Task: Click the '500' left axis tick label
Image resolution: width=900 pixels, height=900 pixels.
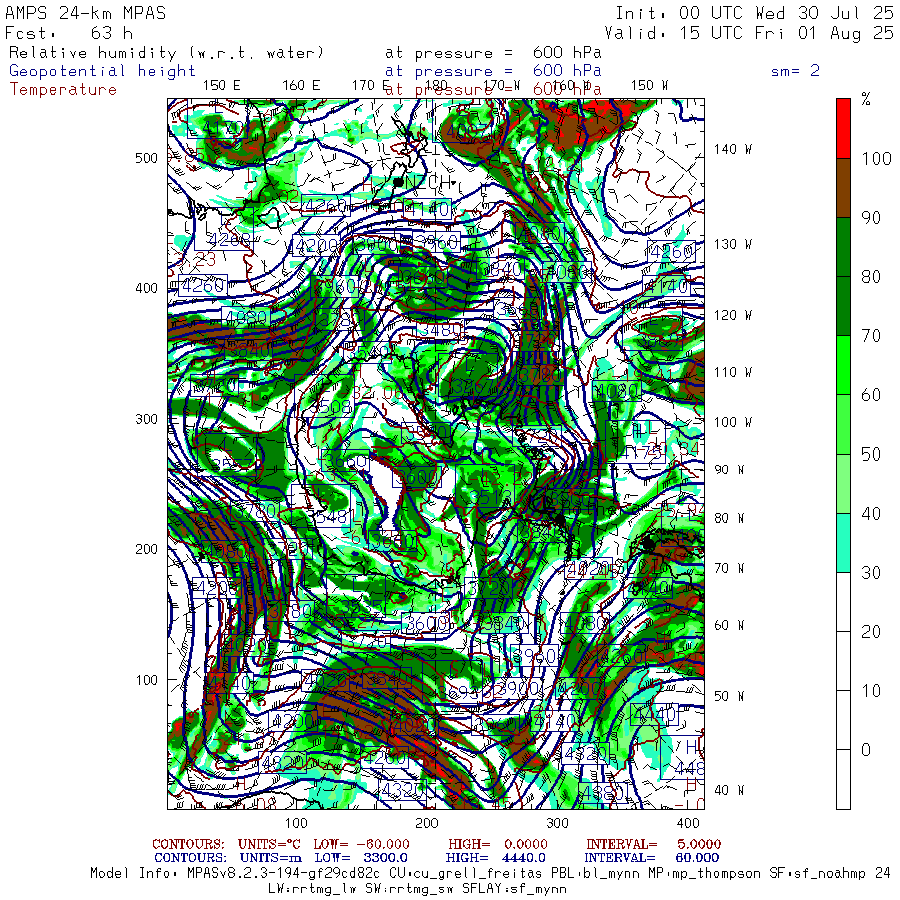Action: coord(146,158)
